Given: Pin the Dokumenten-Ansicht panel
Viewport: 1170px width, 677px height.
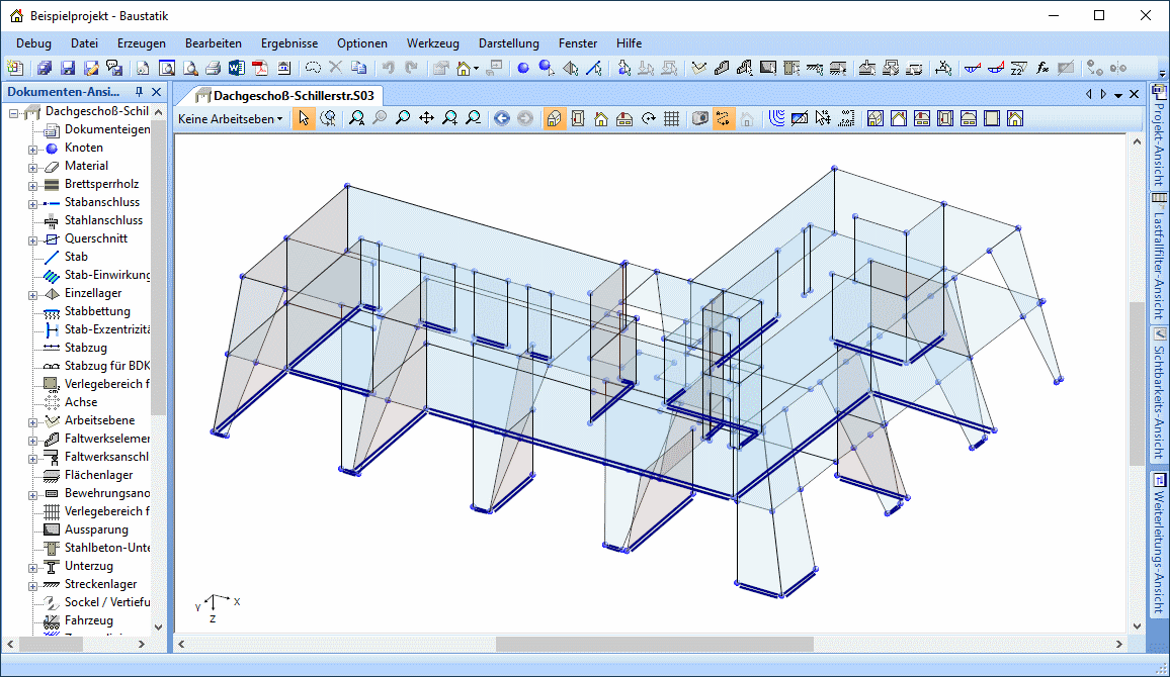Looking at the screenshot, I should click(139, 92).
